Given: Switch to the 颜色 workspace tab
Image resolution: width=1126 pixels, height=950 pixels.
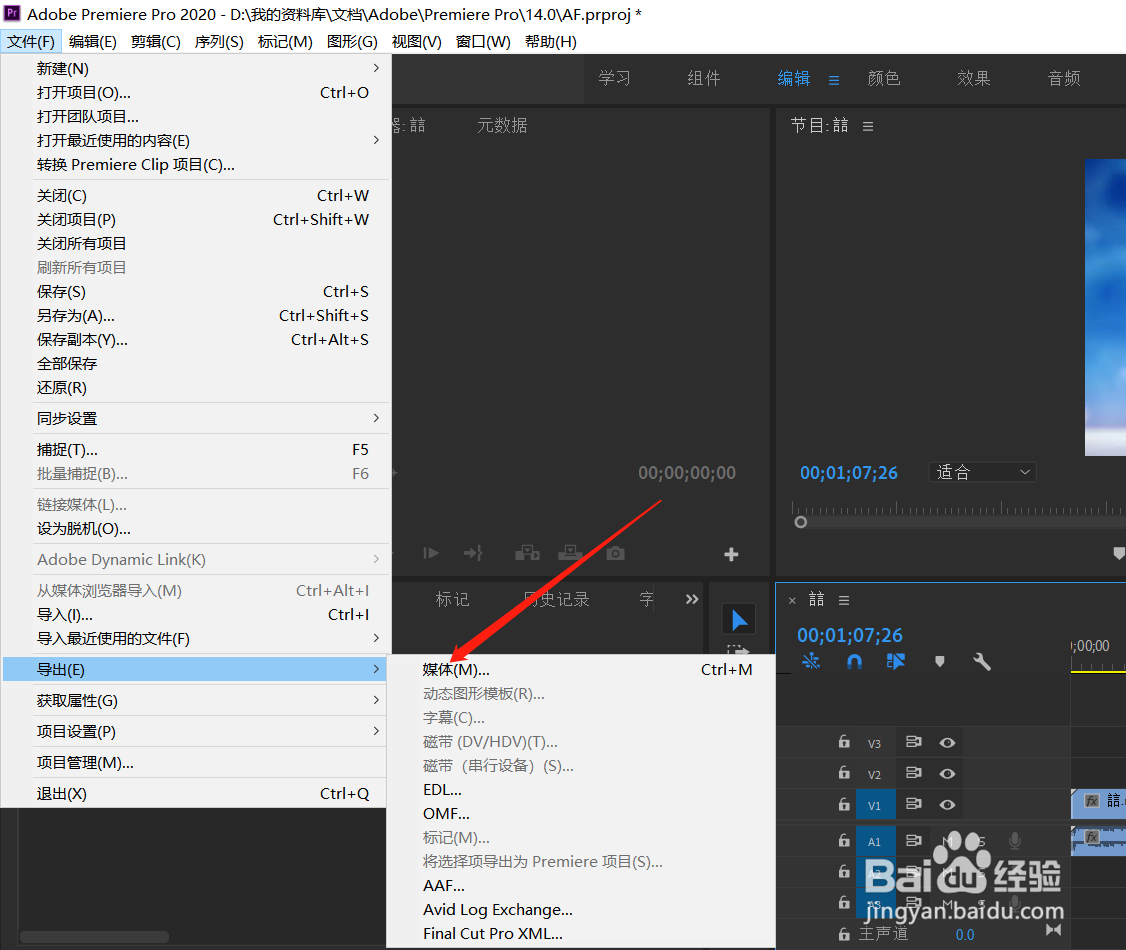Looking at the screenshot, I should coord(883,78).
